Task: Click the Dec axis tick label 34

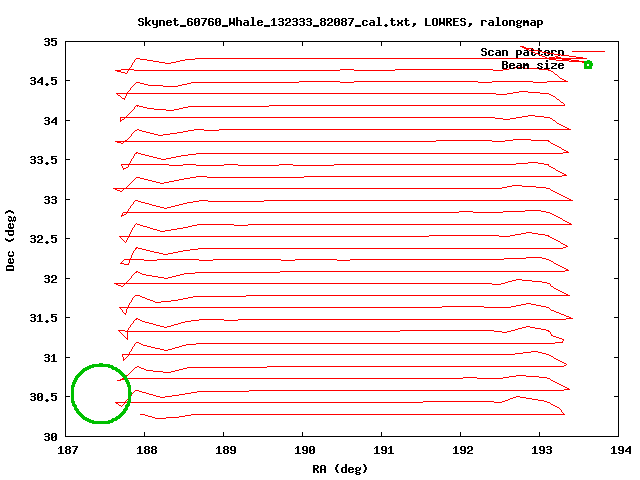Action: (x=51, y=121)
